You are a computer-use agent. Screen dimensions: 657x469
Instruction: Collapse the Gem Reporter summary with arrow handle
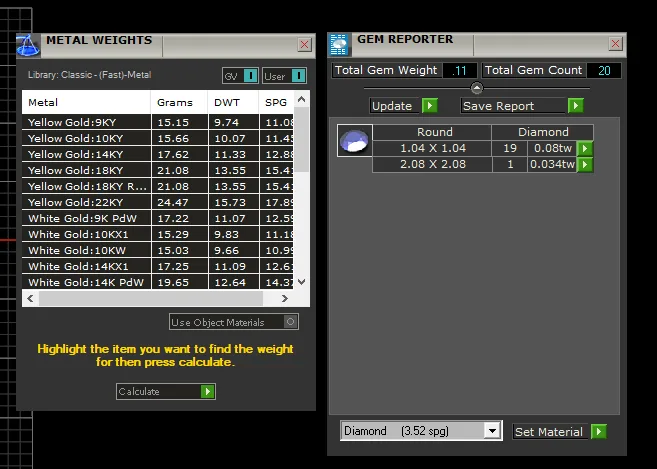click(477, 88)
